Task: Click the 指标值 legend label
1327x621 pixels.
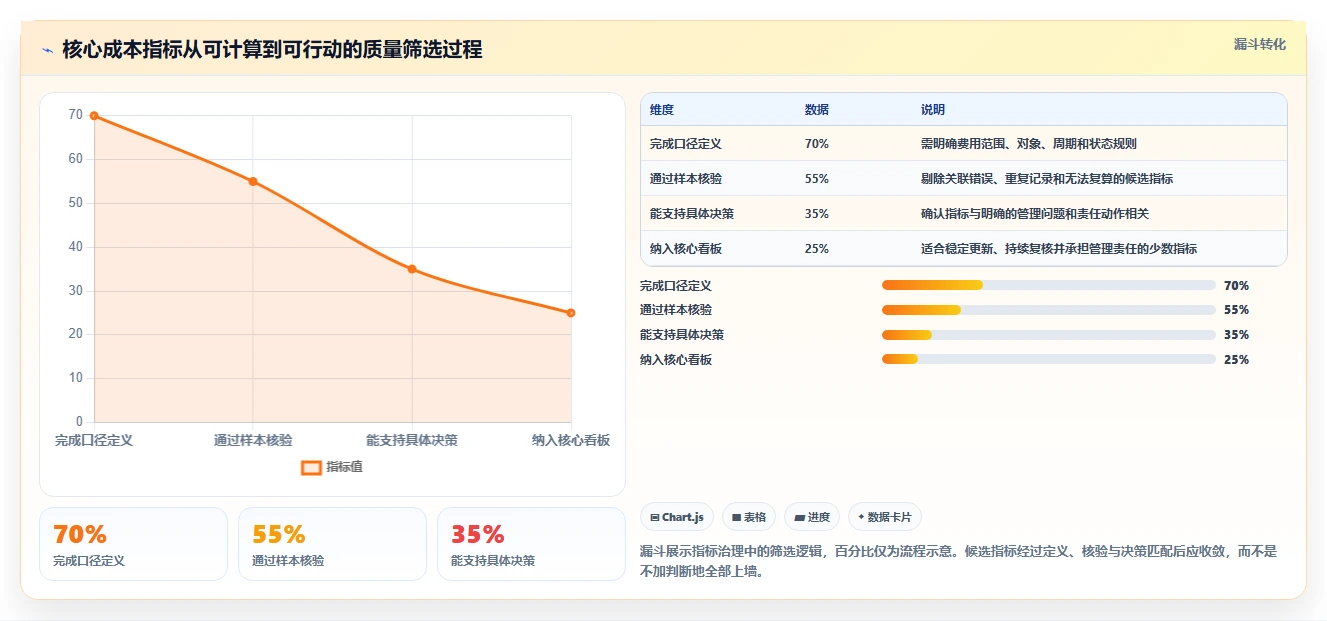Action: click(x=345, y=467)
